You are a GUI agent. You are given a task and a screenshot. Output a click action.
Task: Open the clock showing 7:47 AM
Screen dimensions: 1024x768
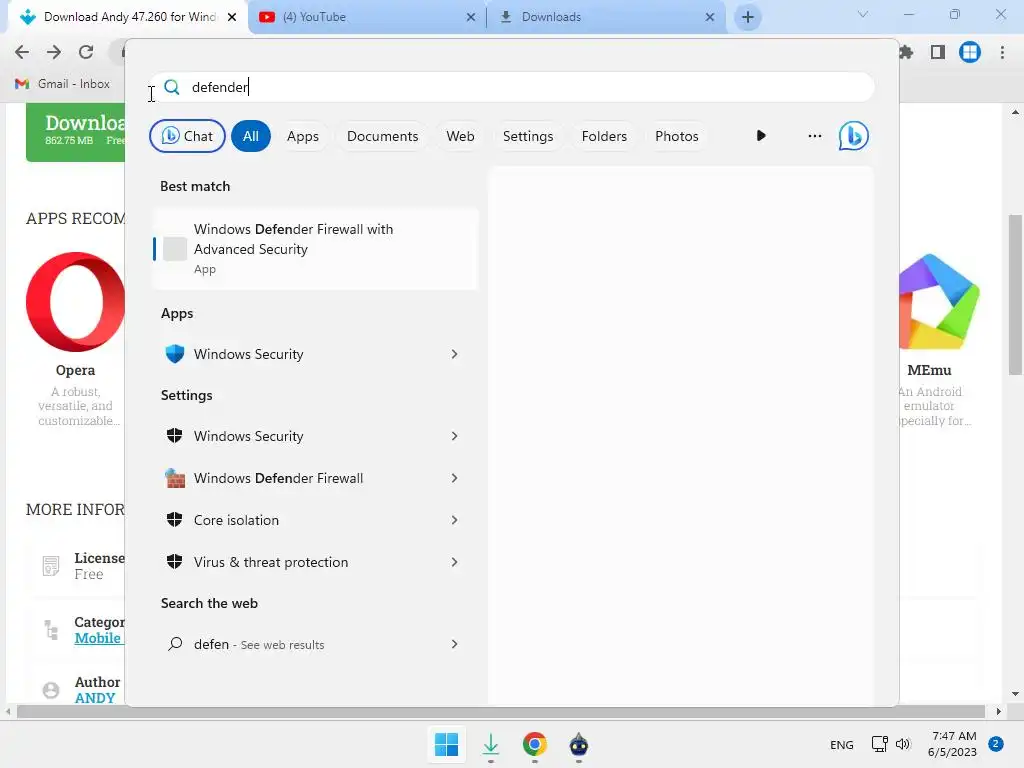click(953, 744)
